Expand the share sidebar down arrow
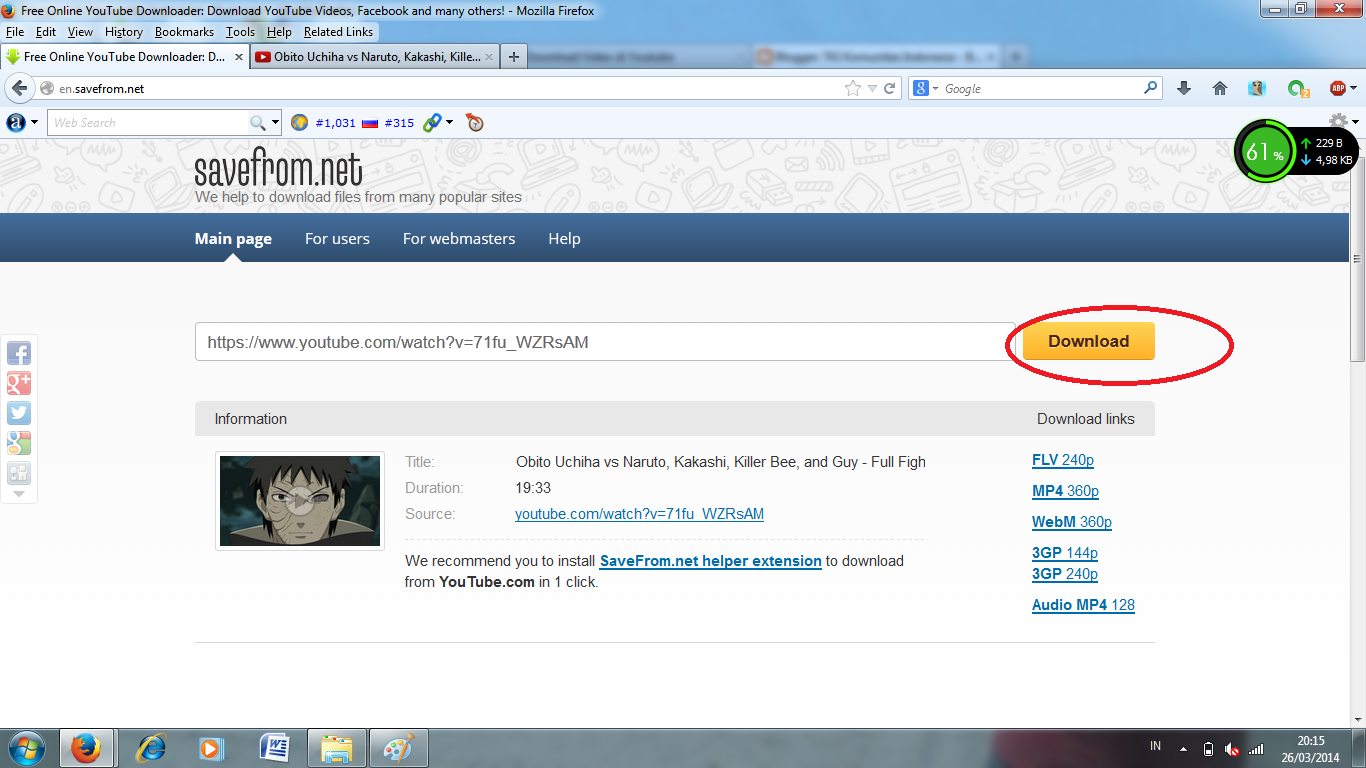The height and width of the screenshot is (768, 1366). 19,494
